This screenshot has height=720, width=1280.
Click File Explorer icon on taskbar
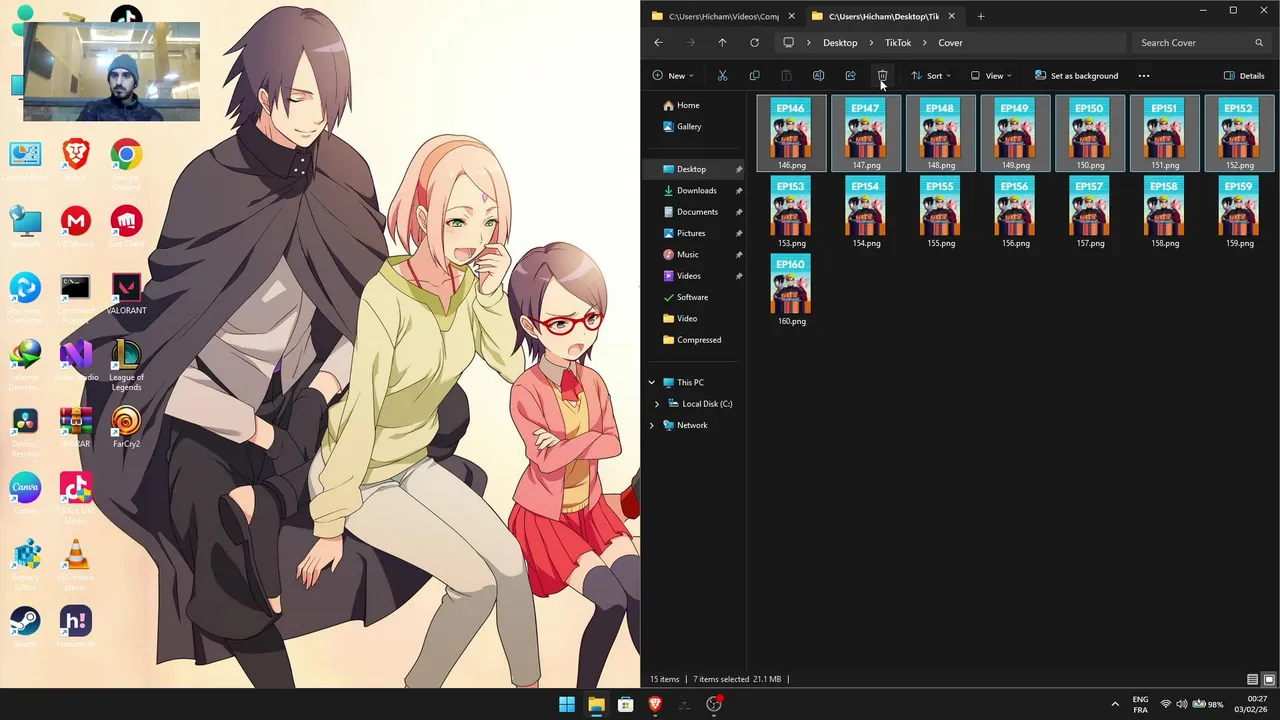(596, 704)
